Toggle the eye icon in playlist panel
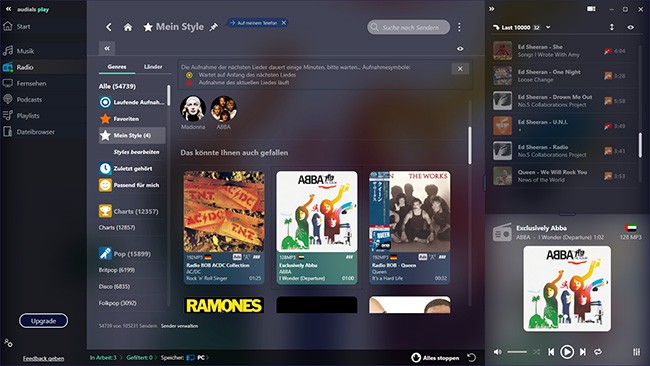This screenshot has width=650, height=366. 631,27
